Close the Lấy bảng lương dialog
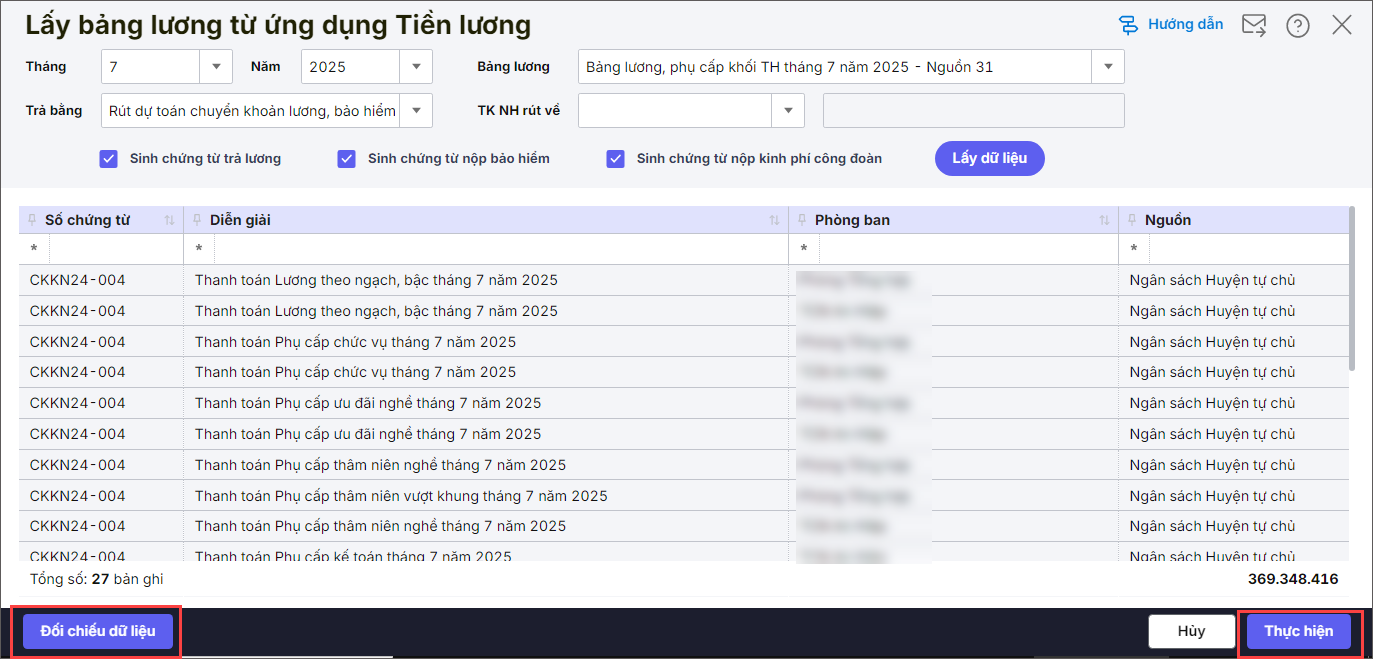The image size is (1373, 659). point(1342,25)
